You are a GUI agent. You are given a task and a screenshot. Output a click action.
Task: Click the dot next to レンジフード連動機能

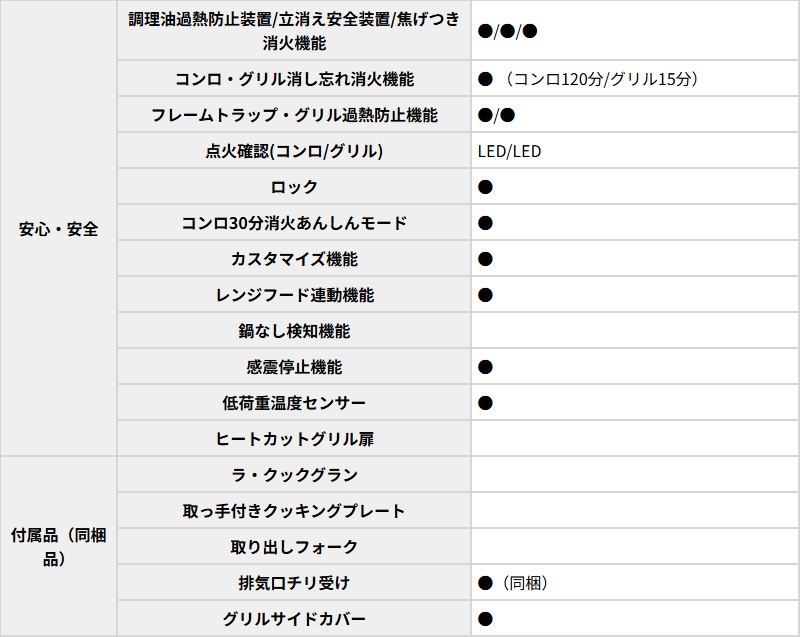tap(486, 295)
